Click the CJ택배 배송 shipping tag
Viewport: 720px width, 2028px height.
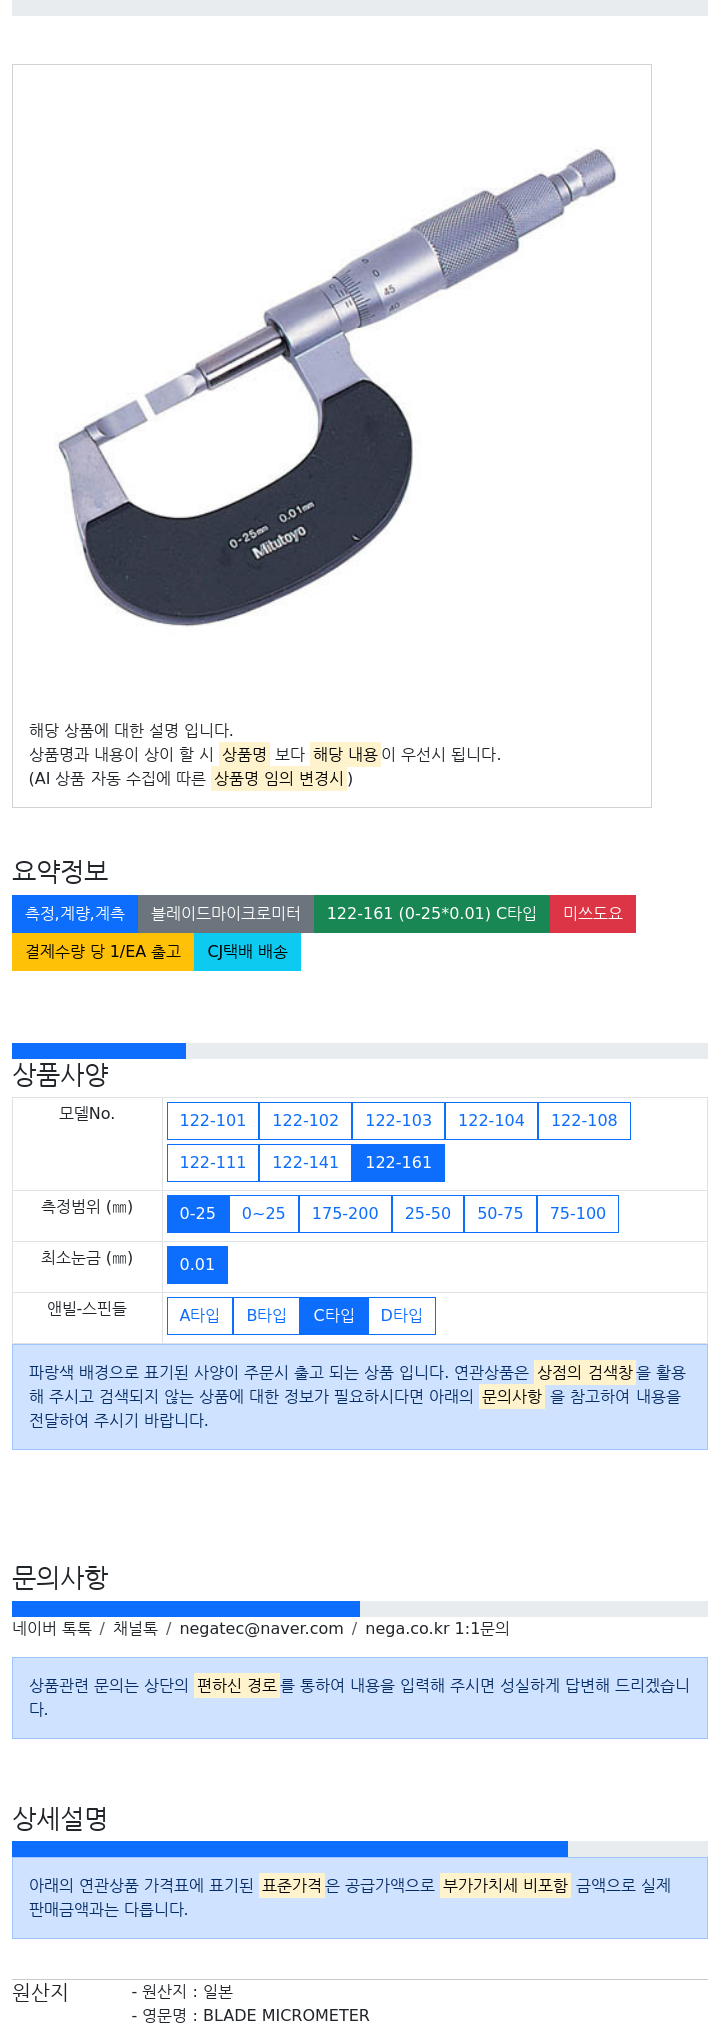(247, 952)
